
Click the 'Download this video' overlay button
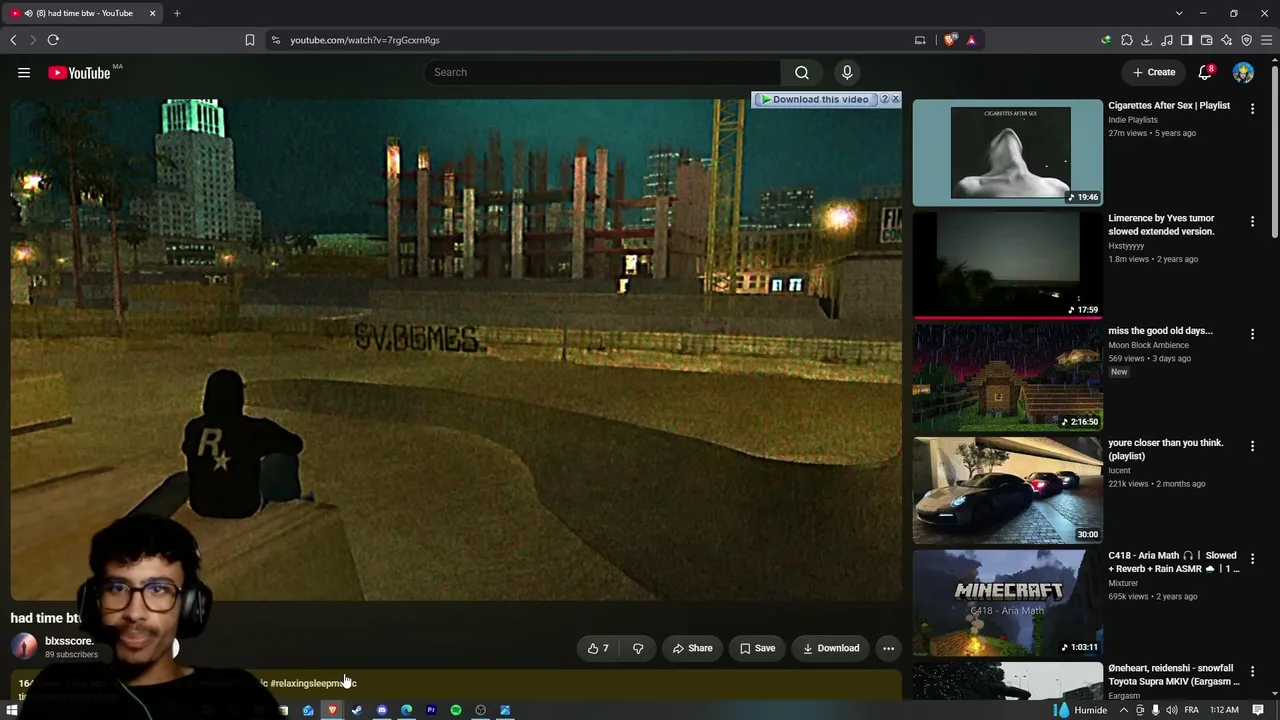(x=814, y=99)
